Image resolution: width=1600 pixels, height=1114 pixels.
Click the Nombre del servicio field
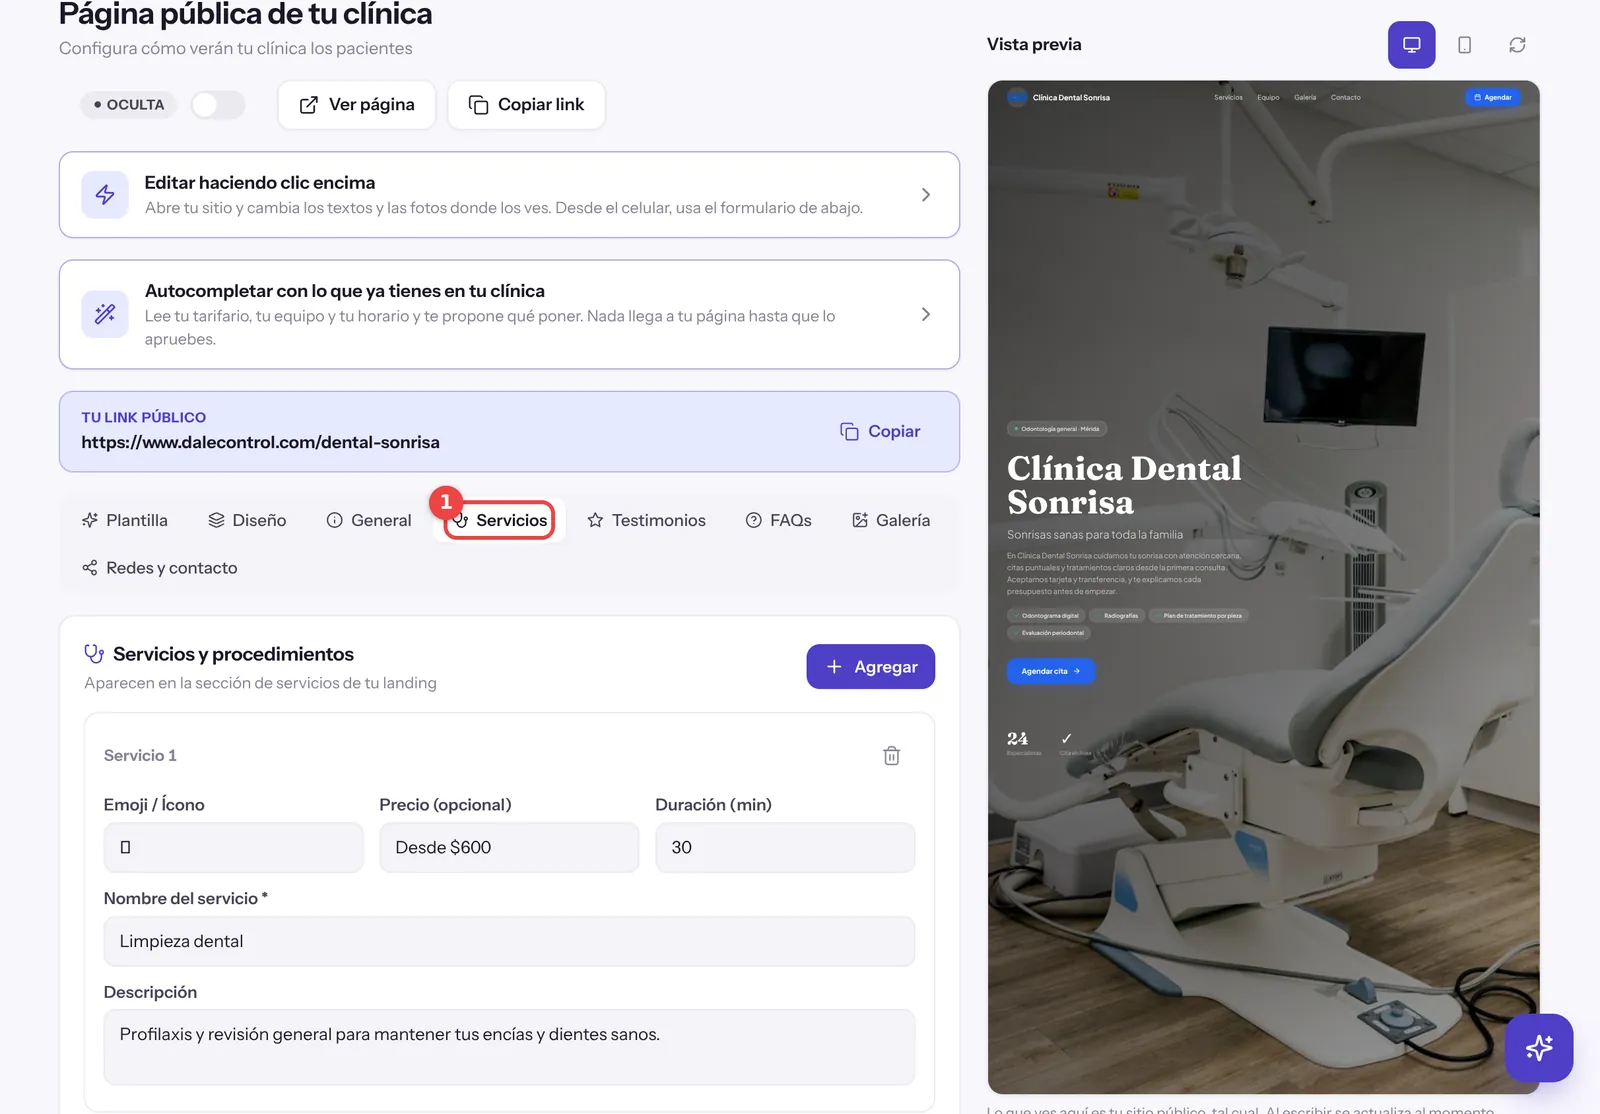[509, 942]
